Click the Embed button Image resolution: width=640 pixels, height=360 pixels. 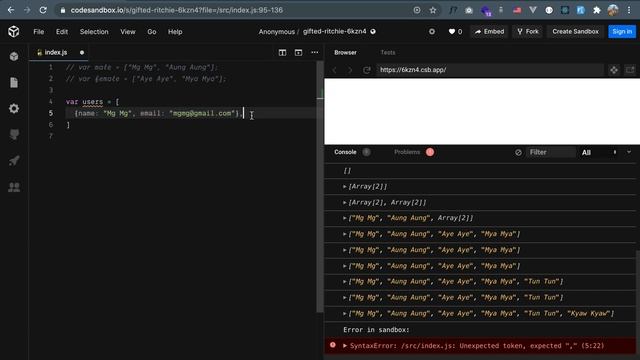(489, 31)
